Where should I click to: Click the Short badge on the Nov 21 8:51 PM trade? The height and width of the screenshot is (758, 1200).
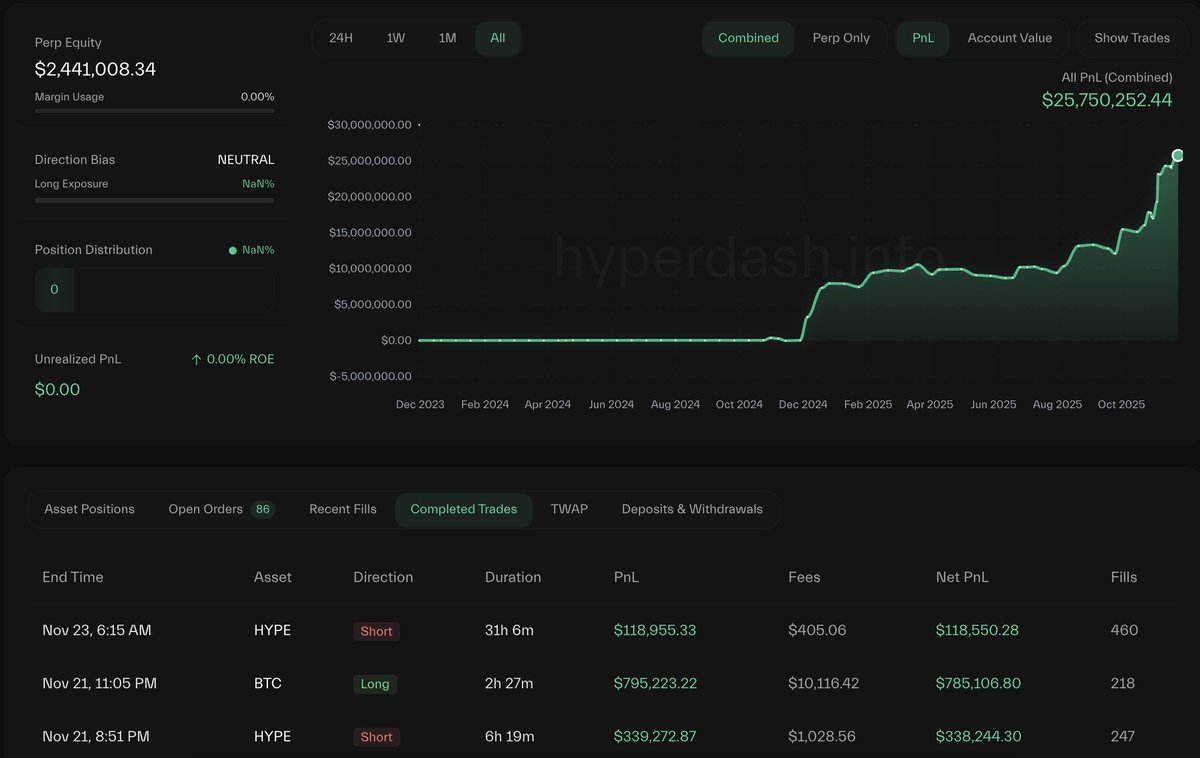(376, 737)
